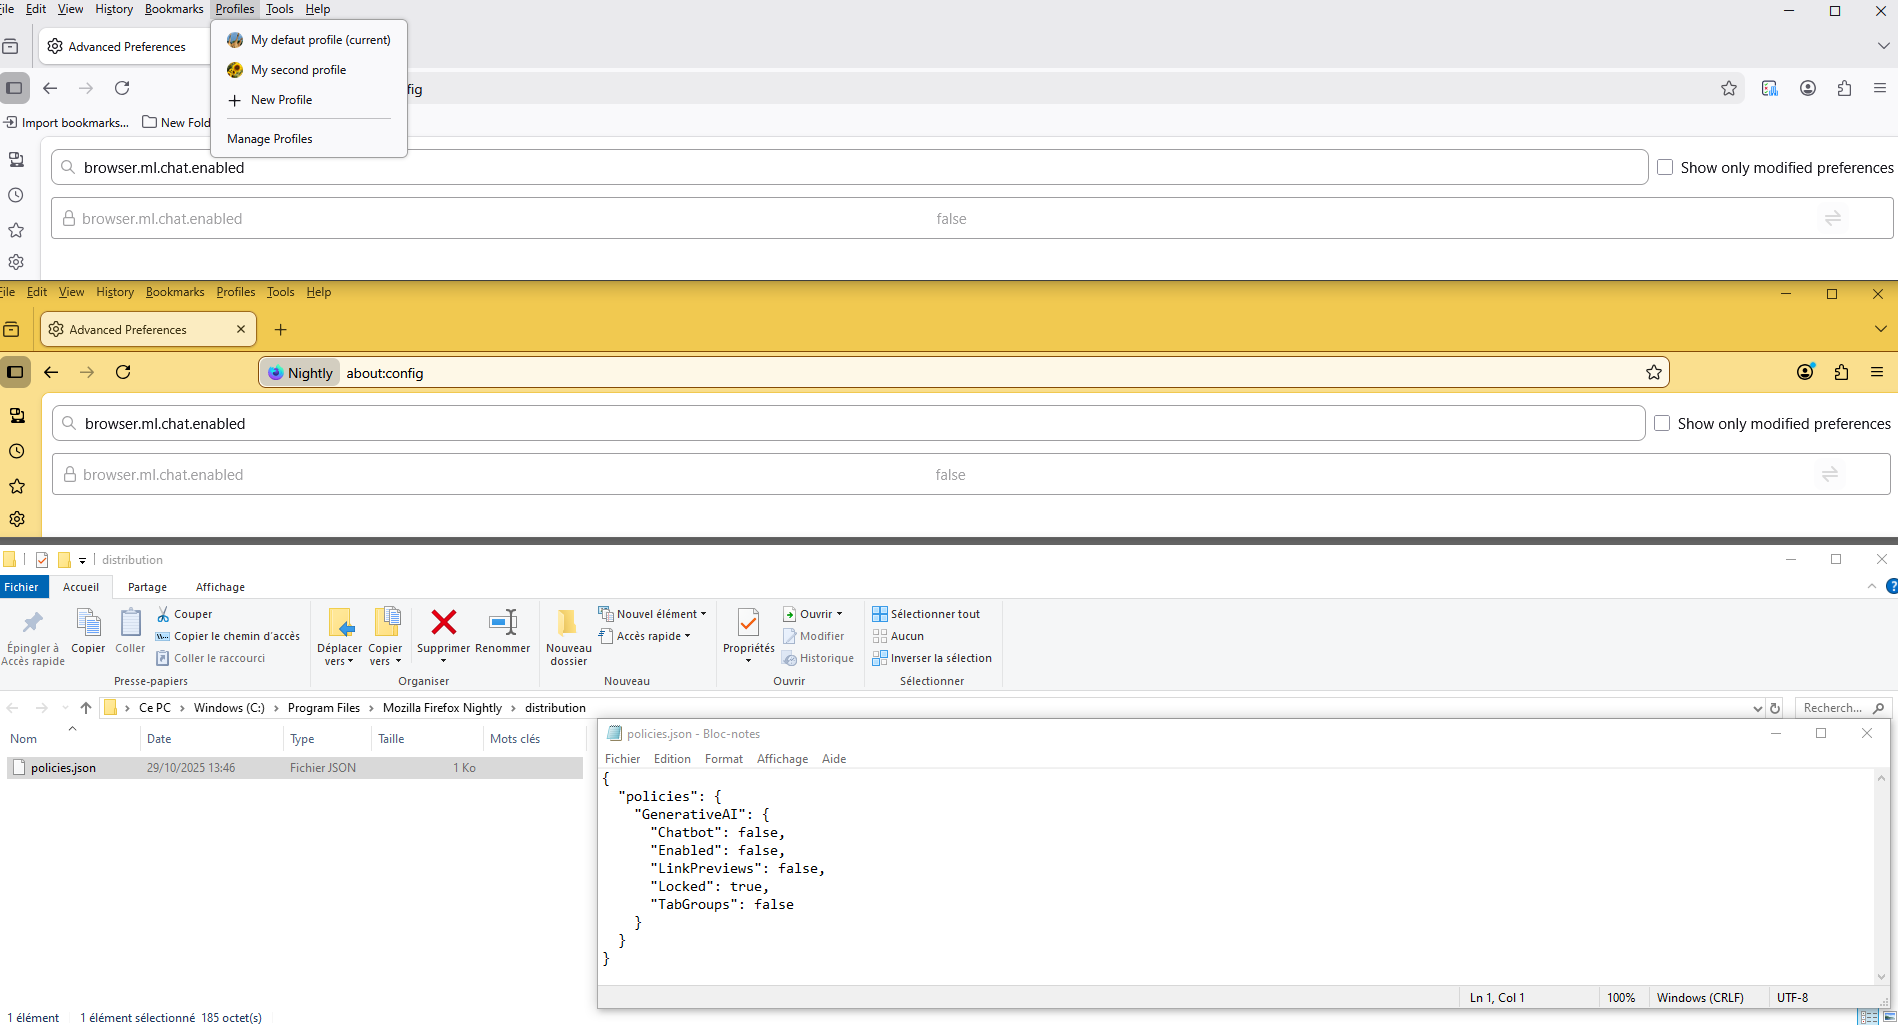Click the Nouveau dossier folder icon
The width and height of the screenshot is (1898, 1025).
(568, 623)
